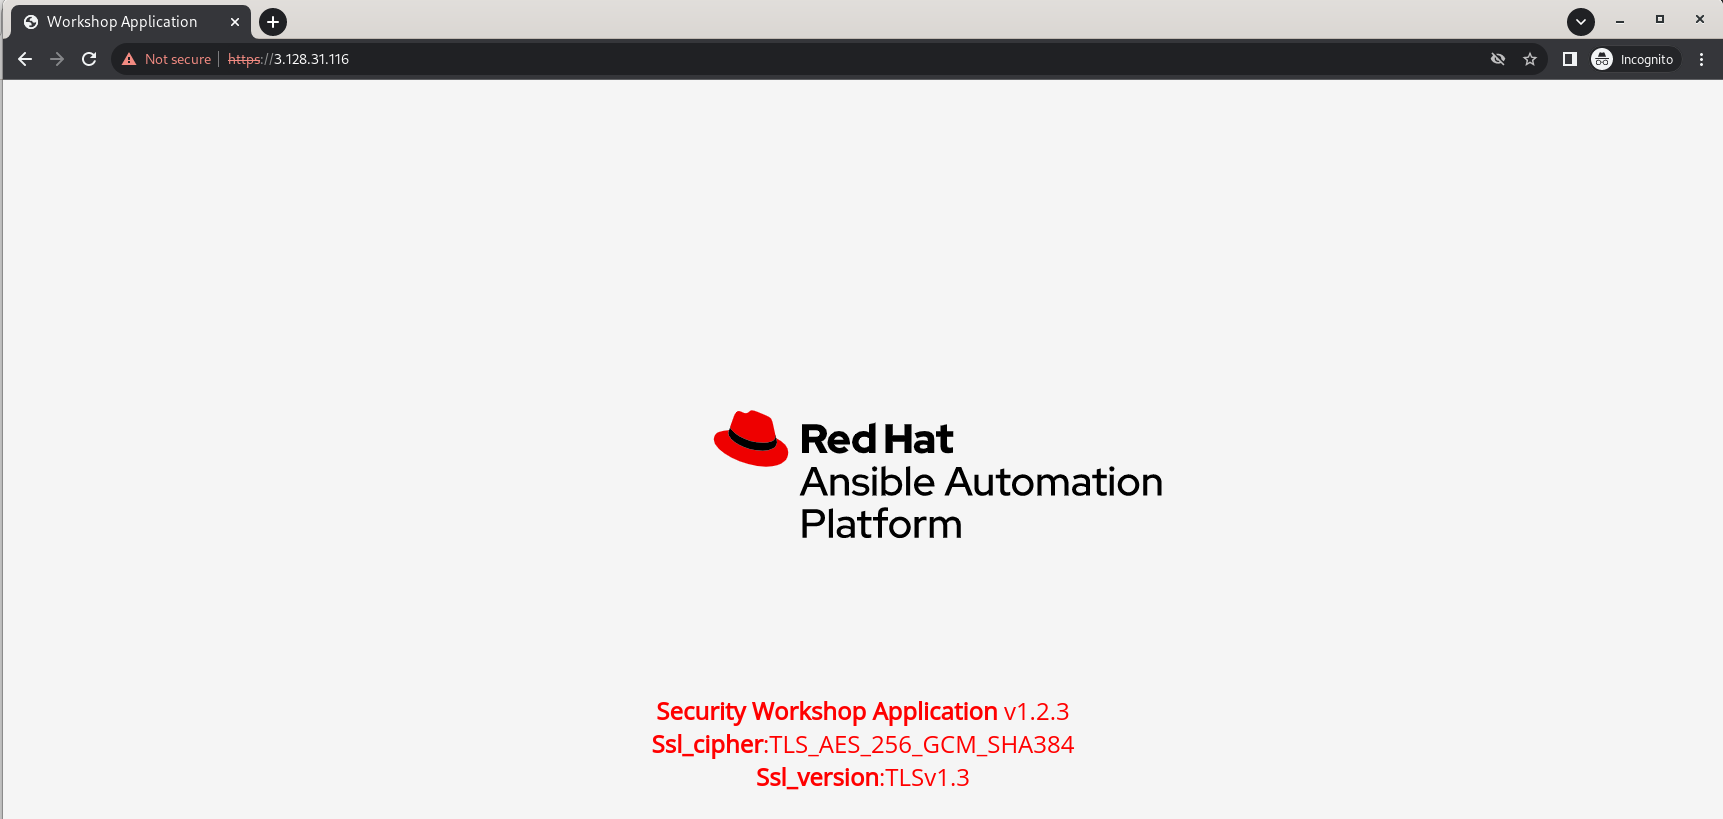Viewport: 1723px width, 819px height.
Task: Reload the page with refresh icon
Action: 89,59
